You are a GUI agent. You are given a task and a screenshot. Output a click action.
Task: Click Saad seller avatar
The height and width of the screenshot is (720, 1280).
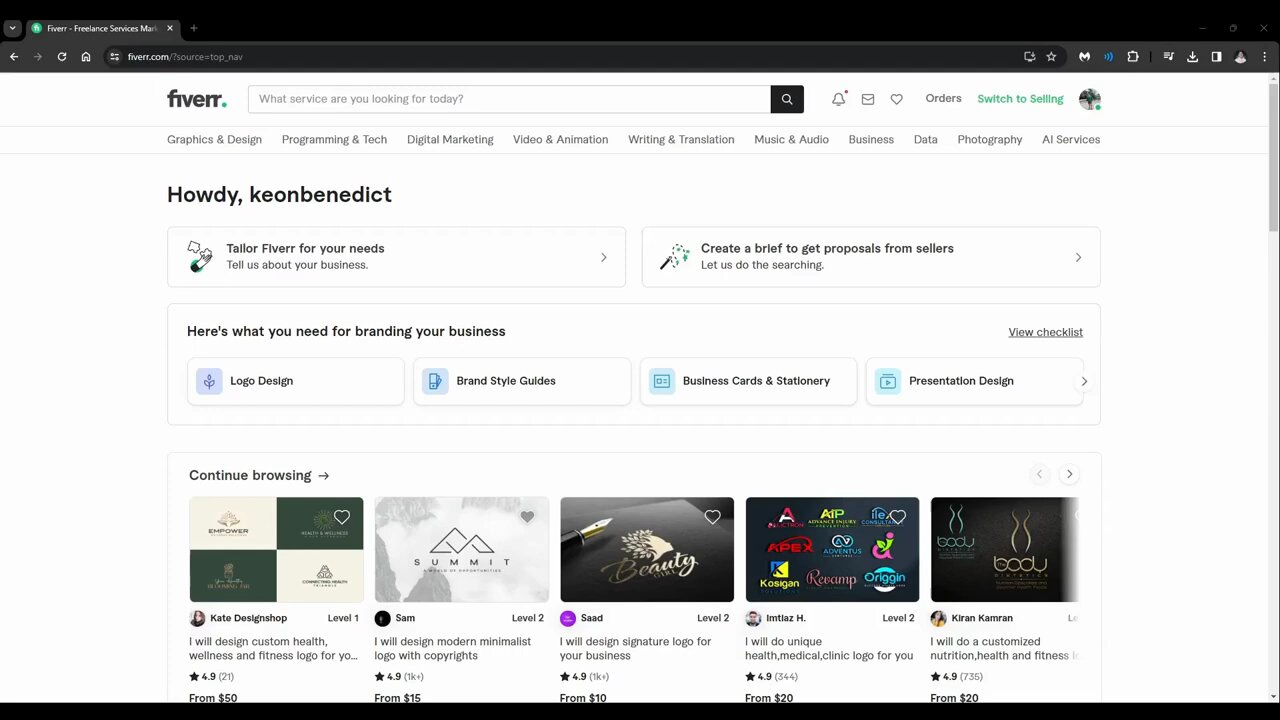[568, 618]
